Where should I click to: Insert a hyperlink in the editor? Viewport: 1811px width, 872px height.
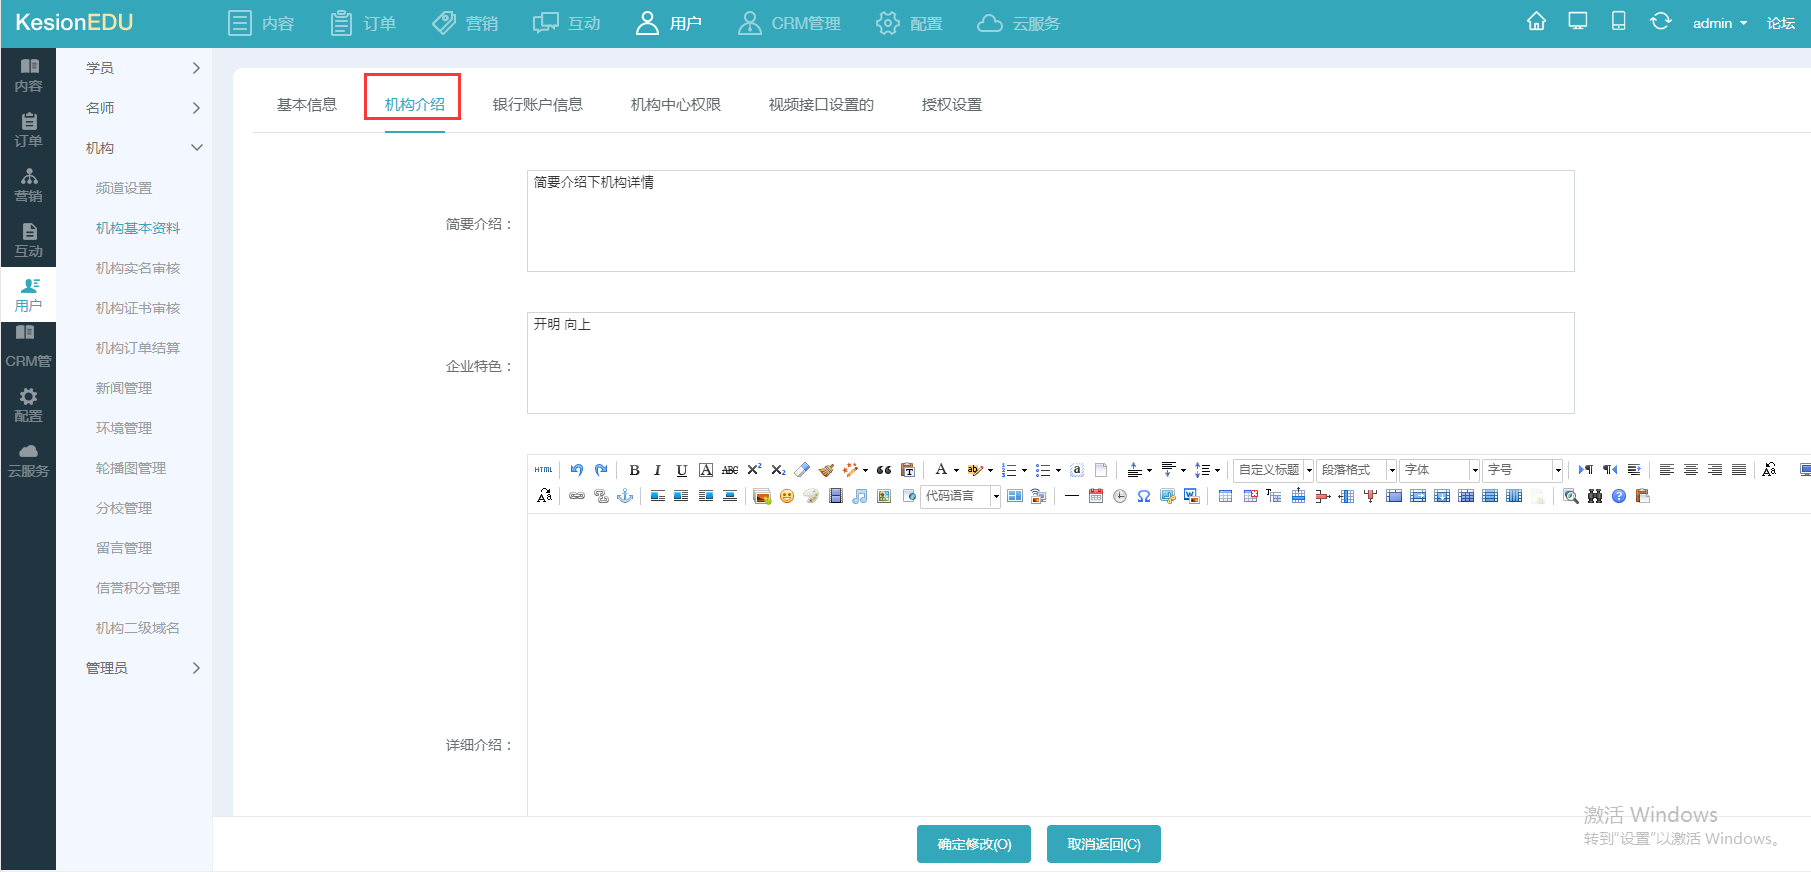(x=577, y=497)
